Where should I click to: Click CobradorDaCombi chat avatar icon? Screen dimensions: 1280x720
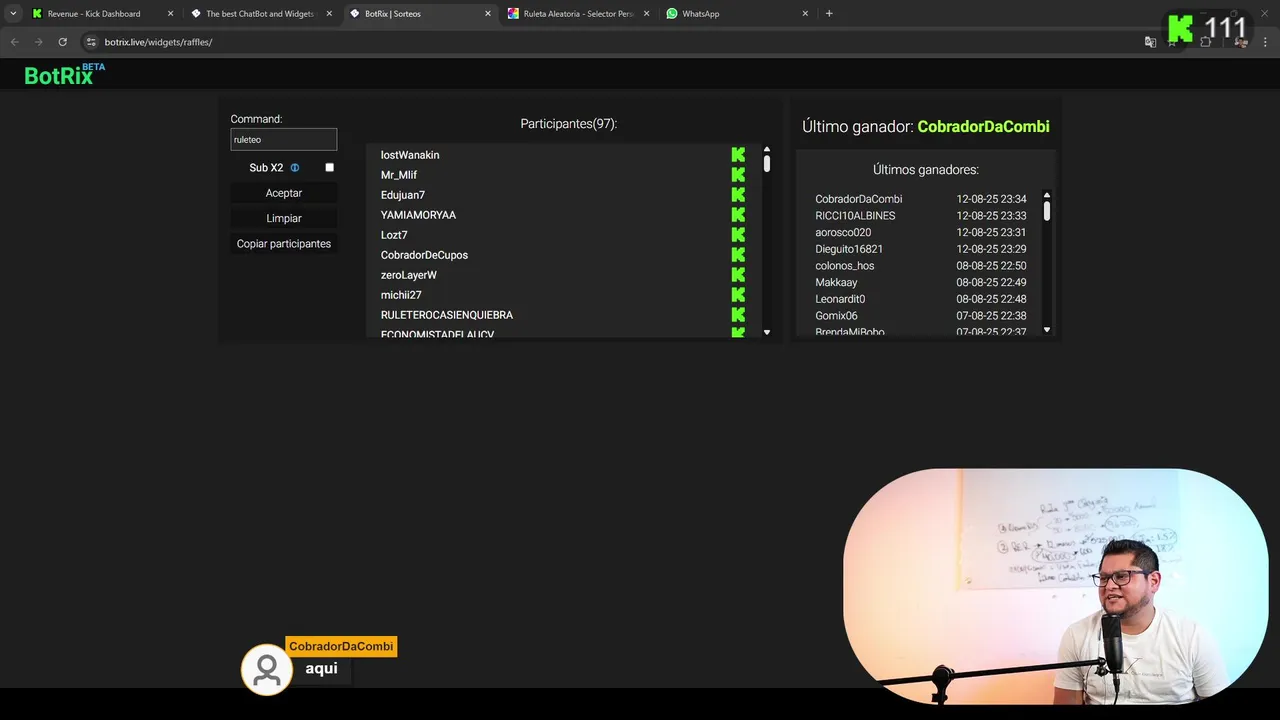pyautogui.click(x=267, y=670)
